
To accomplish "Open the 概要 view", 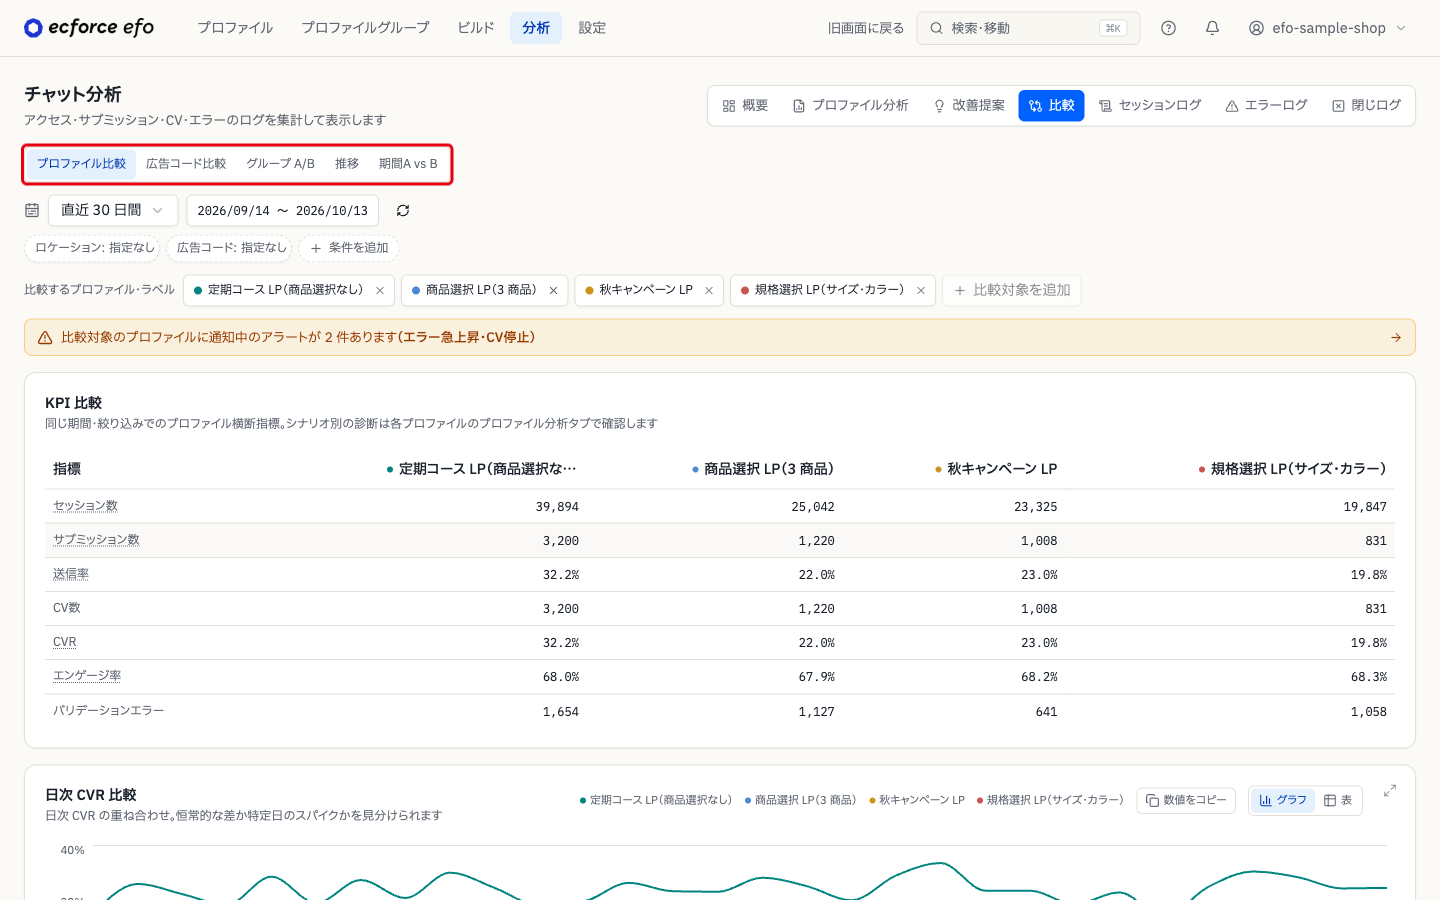I will (745, 106).
